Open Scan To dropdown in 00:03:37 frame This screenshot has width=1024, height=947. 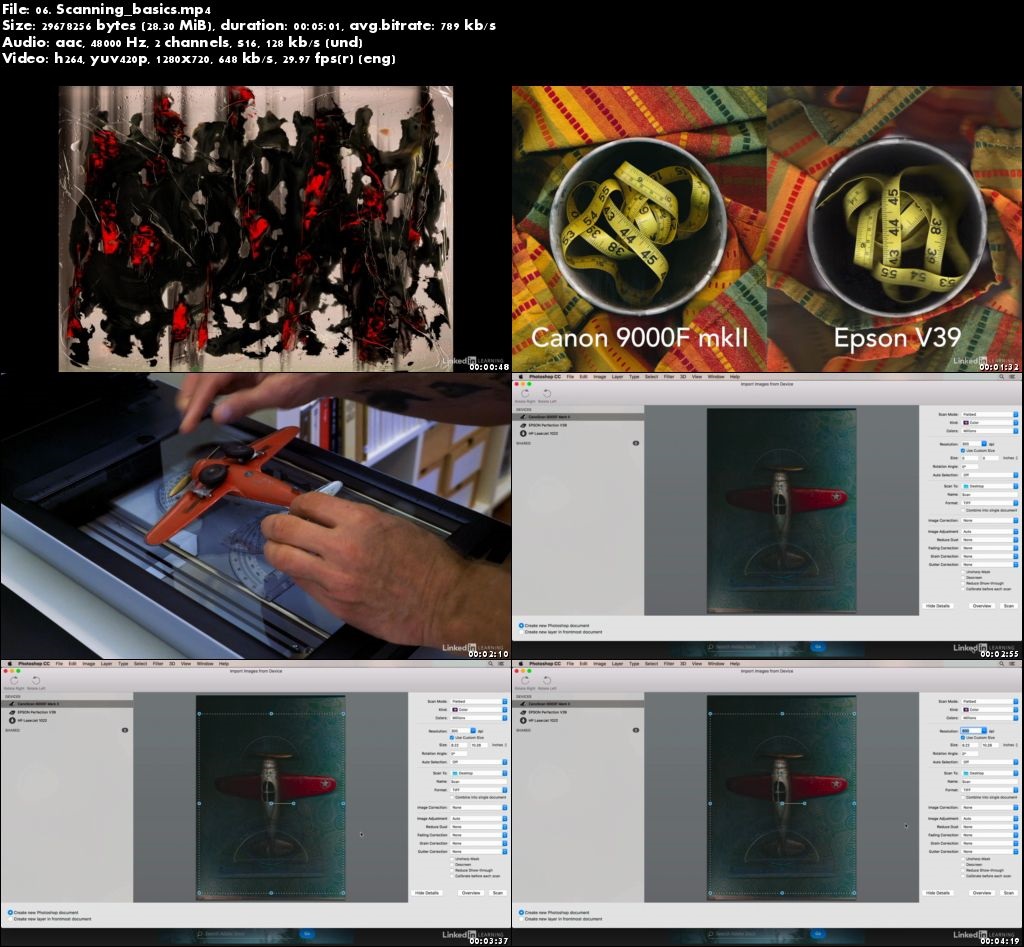[x=479, y=773]
